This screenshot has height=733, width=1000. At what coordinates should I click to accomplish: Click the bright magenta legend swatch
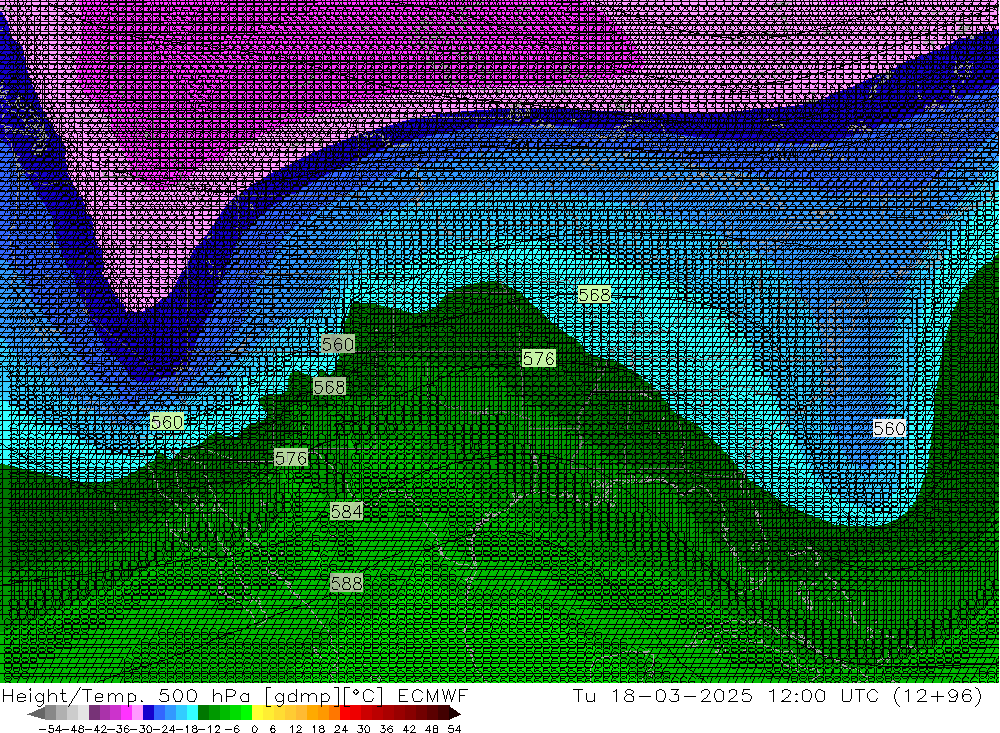(x=127, y=713)
